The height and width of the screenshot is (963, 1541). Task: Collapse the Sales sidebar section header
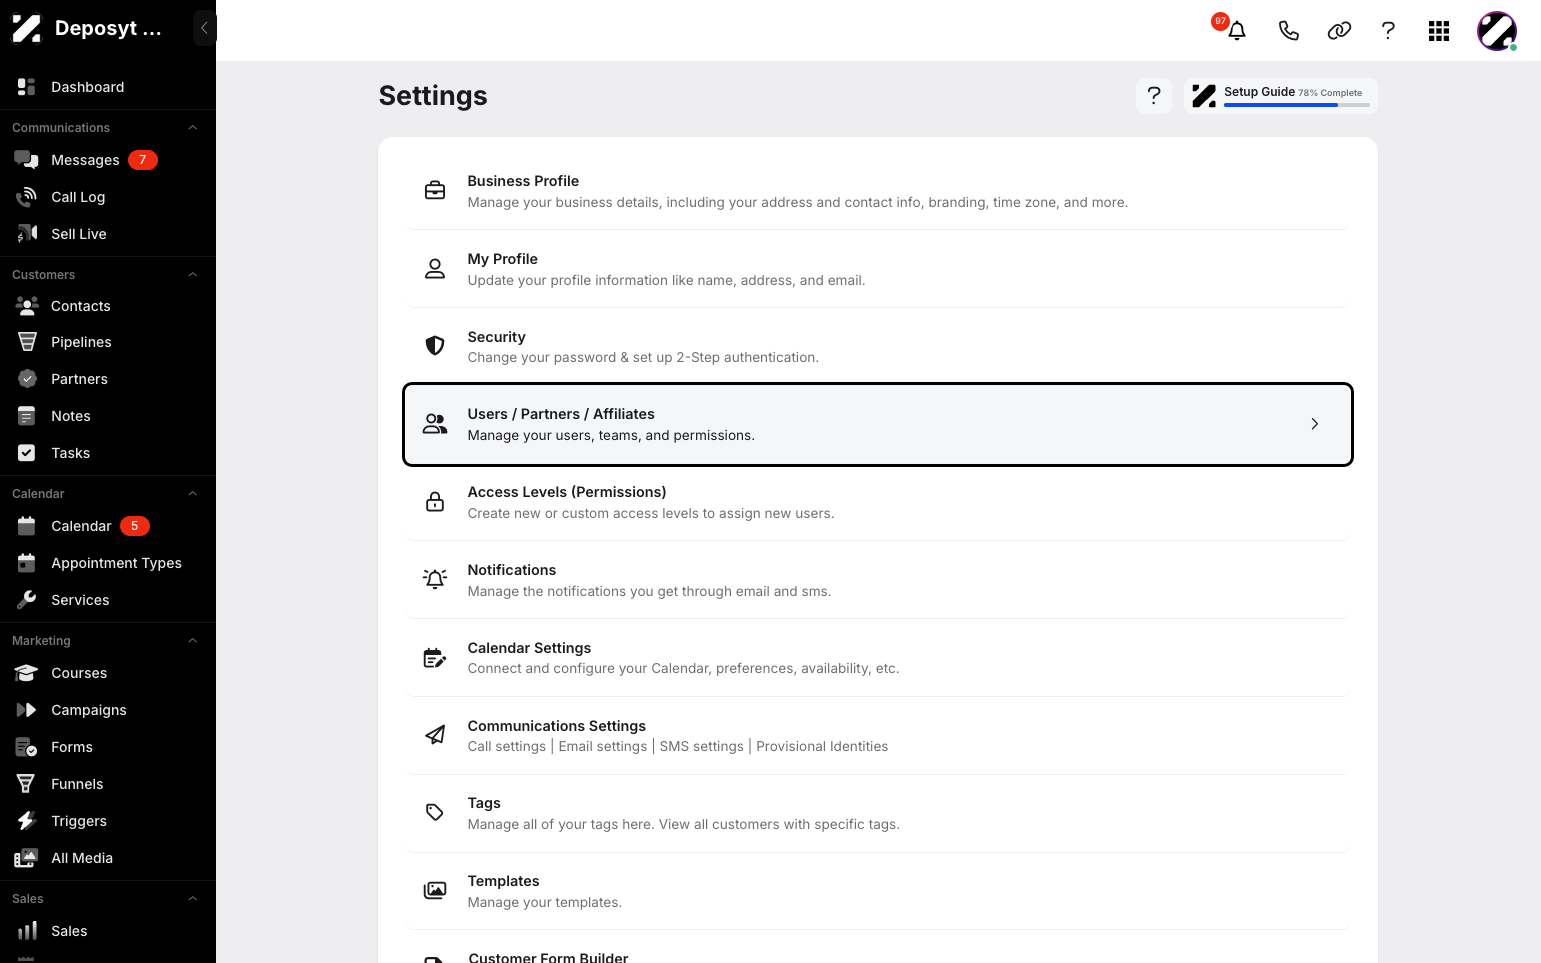193,899
